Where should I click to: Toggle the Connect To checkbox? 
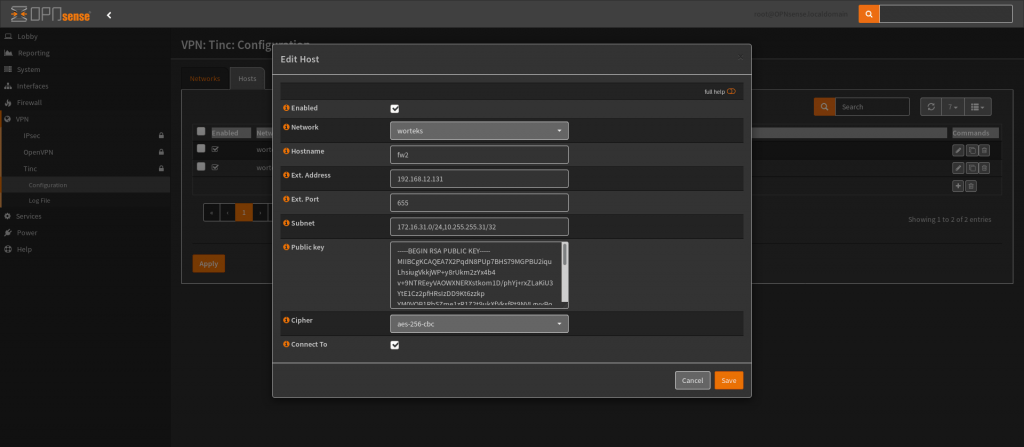coord(395,345)
